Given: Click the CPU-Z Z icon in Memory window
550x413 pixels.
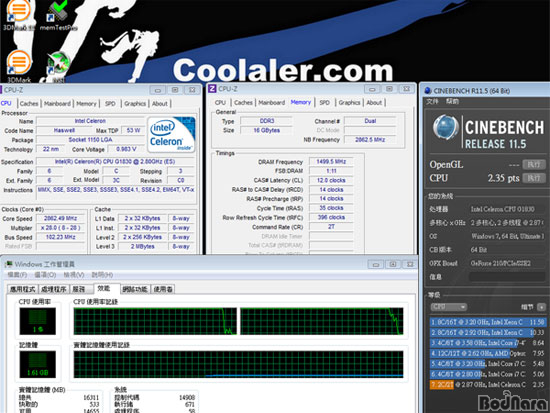Looking at the screenshot, I should pyautogui.click(x=212, y=89).
